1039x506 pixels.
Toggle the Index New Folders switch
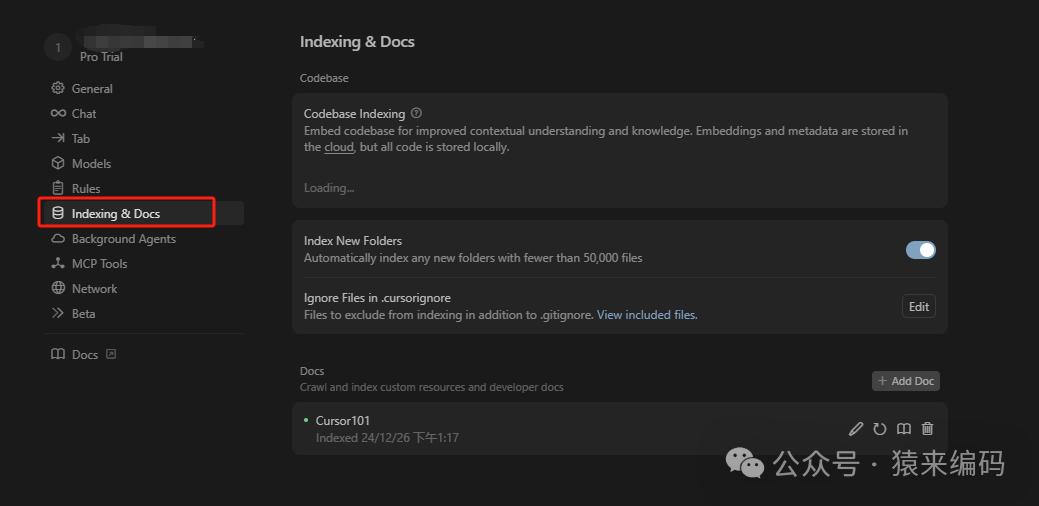coord(920,250)
